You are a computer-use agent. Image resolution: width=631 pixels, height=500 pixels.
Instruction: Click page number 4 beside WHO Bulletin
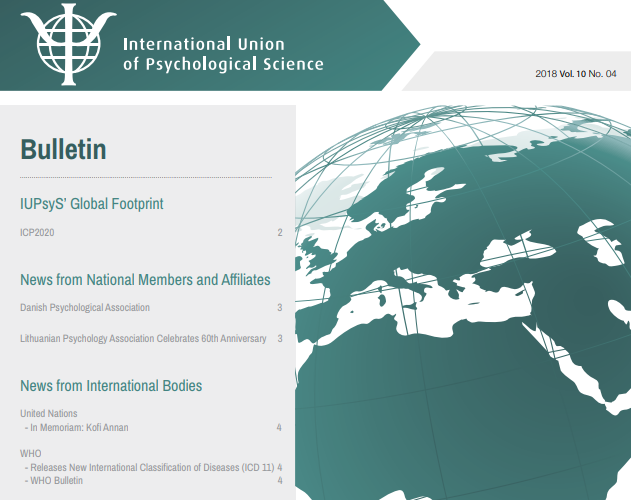pos(280,481)
